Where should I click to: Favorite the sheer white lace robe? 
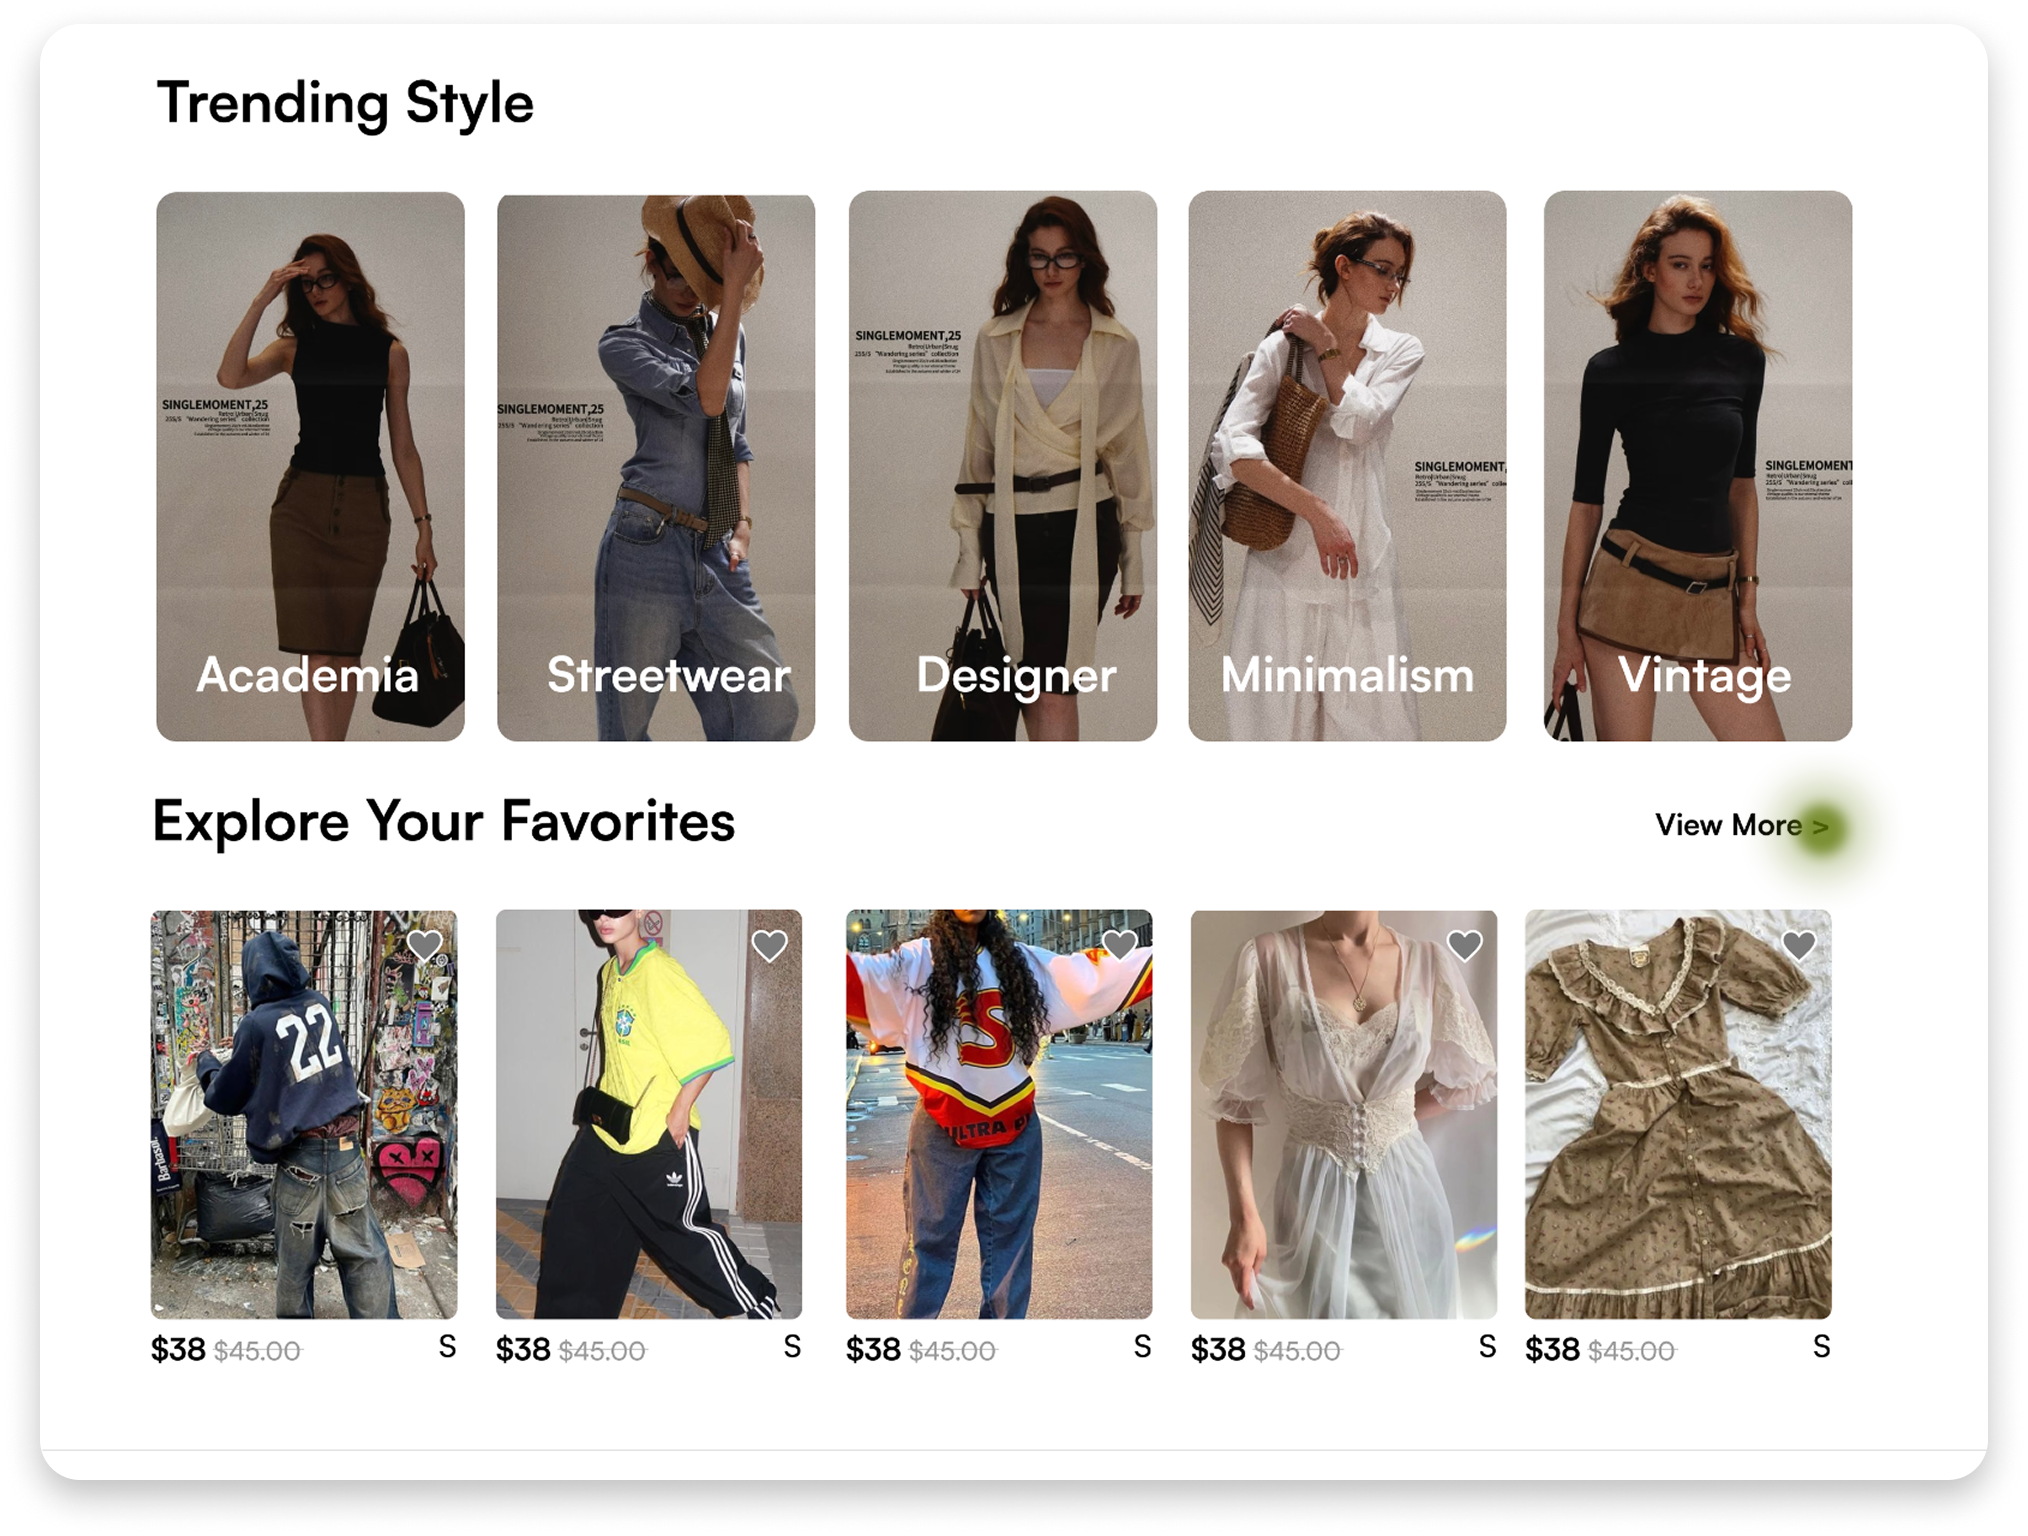click(1464, 945)
